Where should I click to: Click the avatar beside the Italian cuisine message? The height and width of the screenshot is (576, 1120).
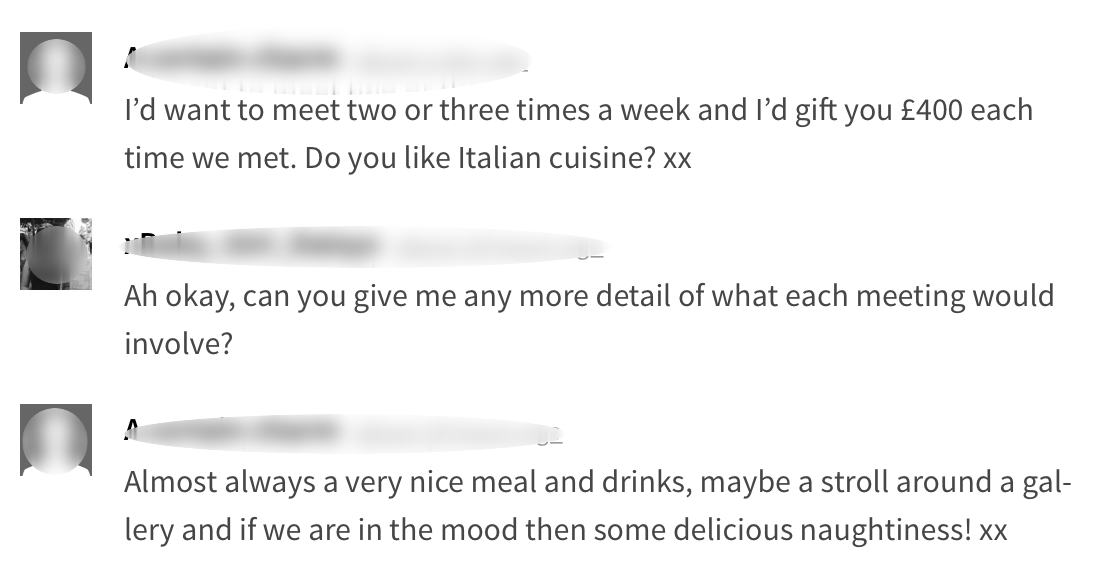pos(56,67)
